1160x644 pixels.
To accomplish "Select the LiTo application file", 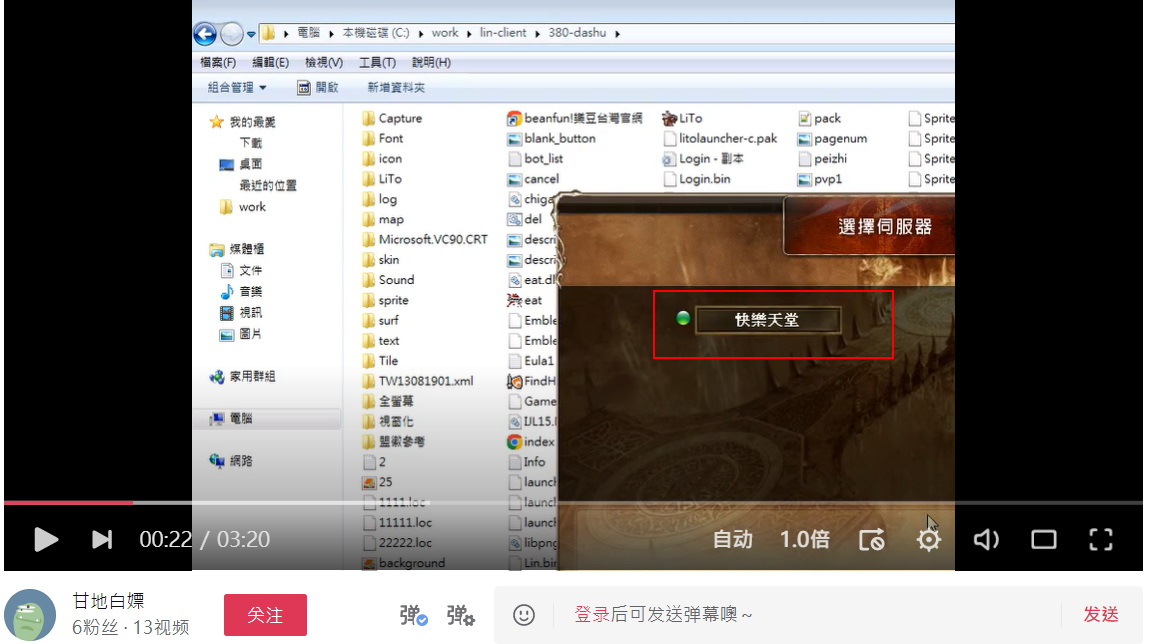I will pos(682,118).
